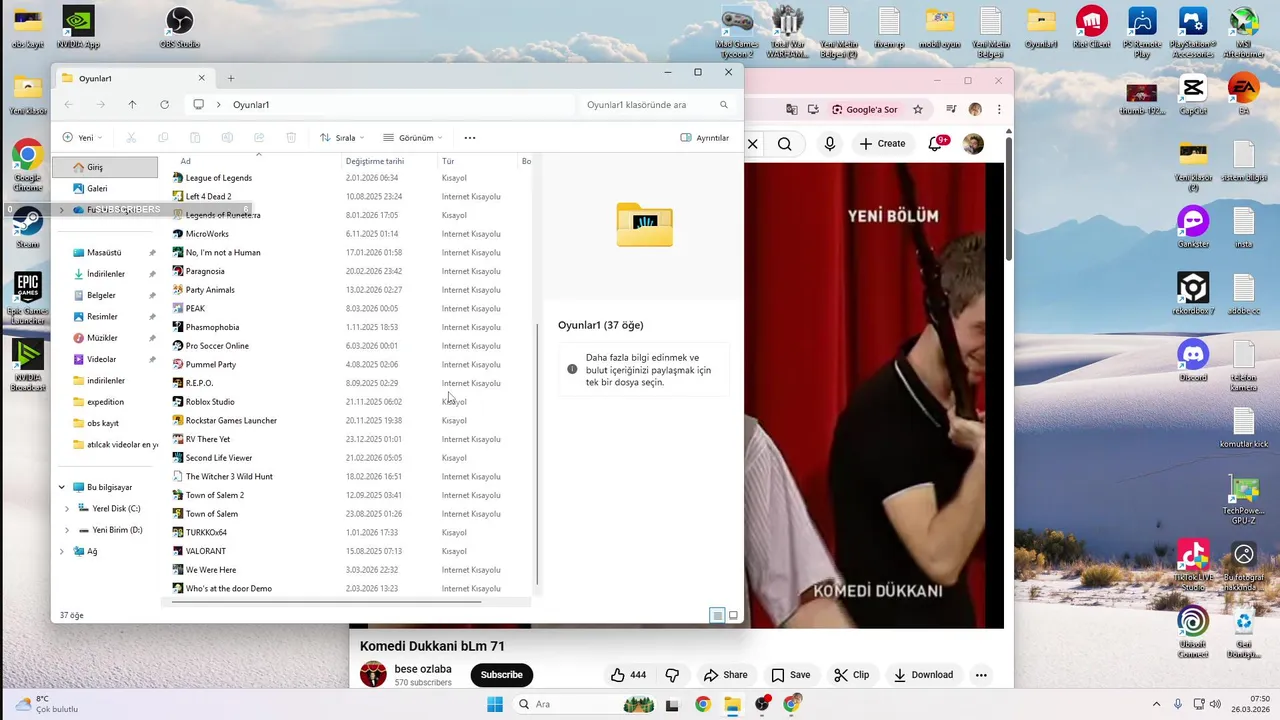
Task: Open the OBS Studio desktop shortcut
Action: [x=180, y=27]
